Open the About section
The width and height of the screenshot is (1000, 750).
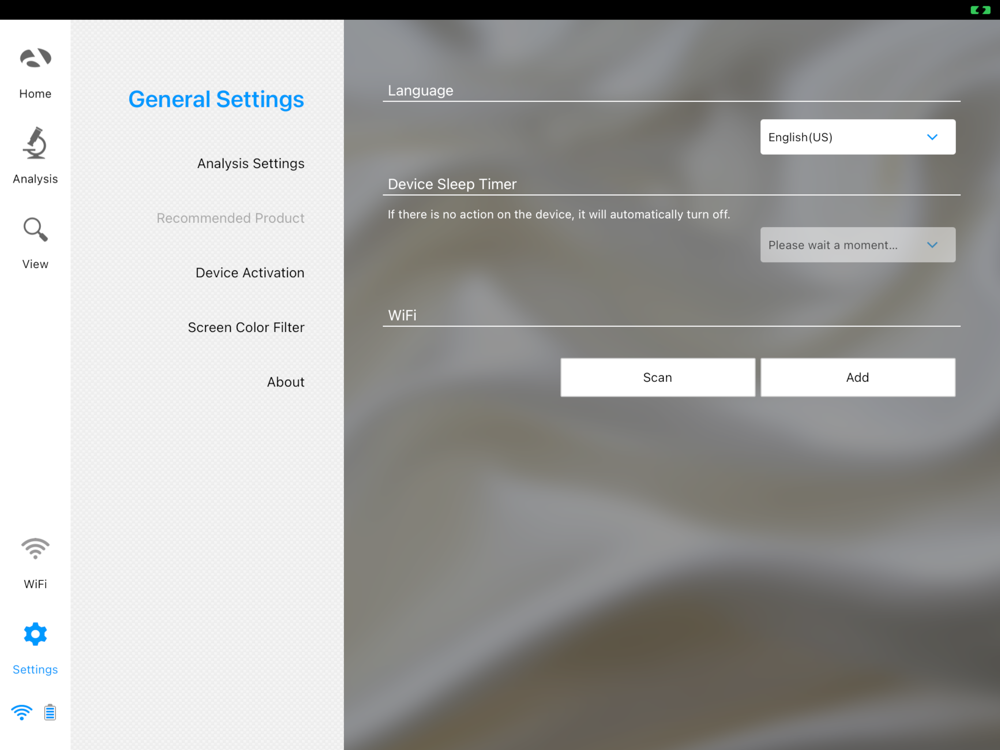pos(286,382)
